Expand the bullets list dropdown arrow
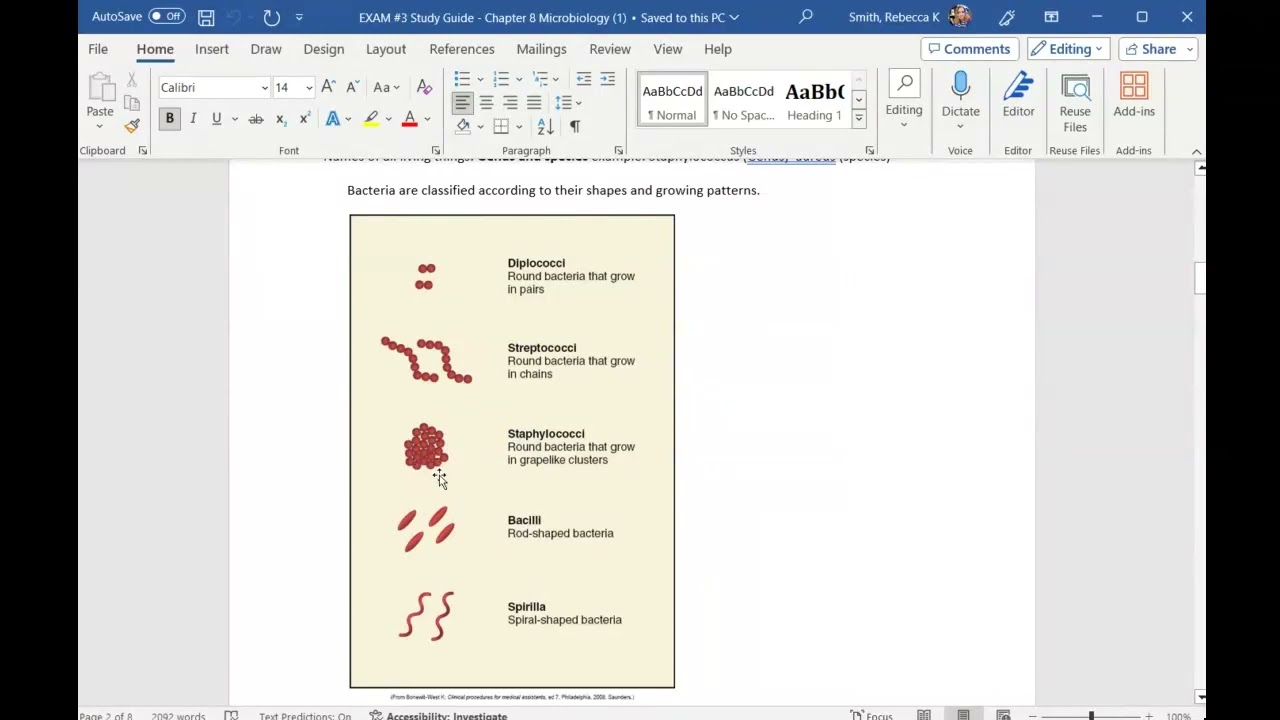The width and height of the screenshot is (1280, 720). 481,79
